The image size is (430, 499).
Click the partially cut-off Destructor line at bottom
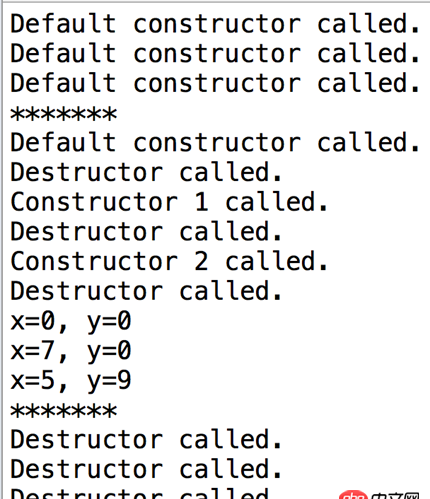click(140, 494)
